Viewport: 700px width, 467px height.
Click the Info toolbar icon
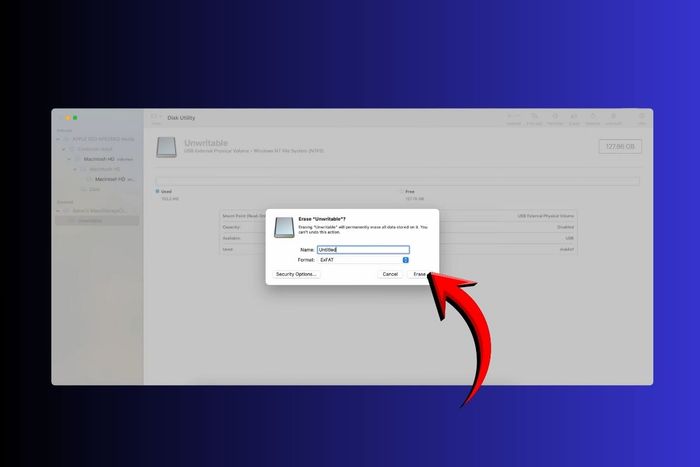tap(642, 118)
